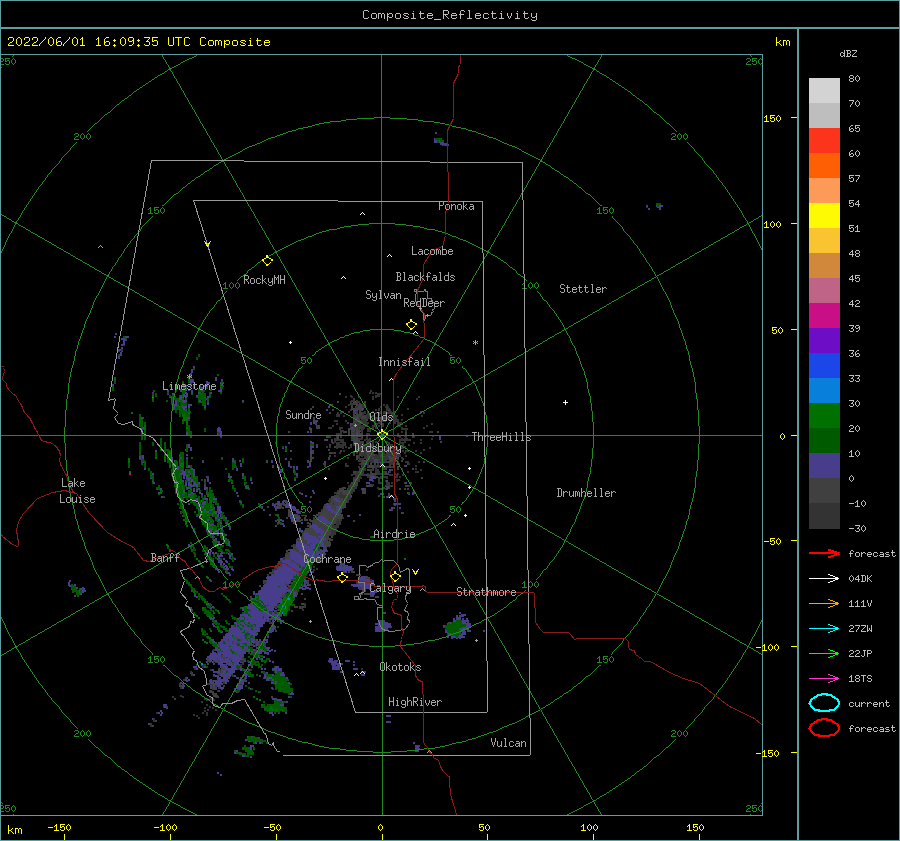The height and width of the screenshot is (841, 900).
Task: Select the magenta swatch between 42 and 39
Action: pyautogui.click(x=824, y=315)
